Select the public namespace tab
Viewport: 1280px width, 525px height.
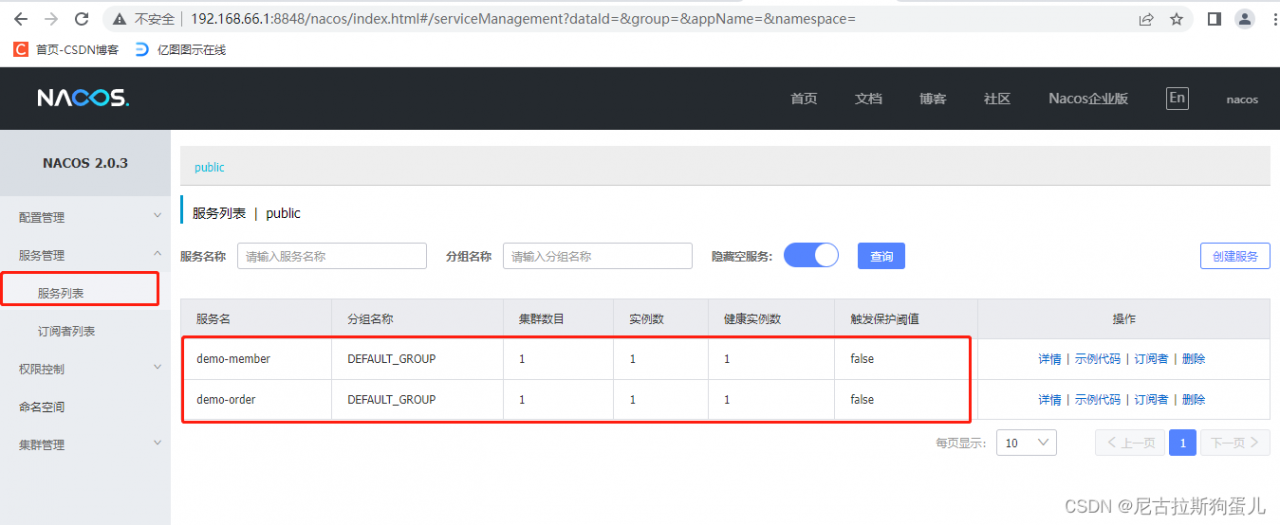pyautogui.click(x=209, y=167)
